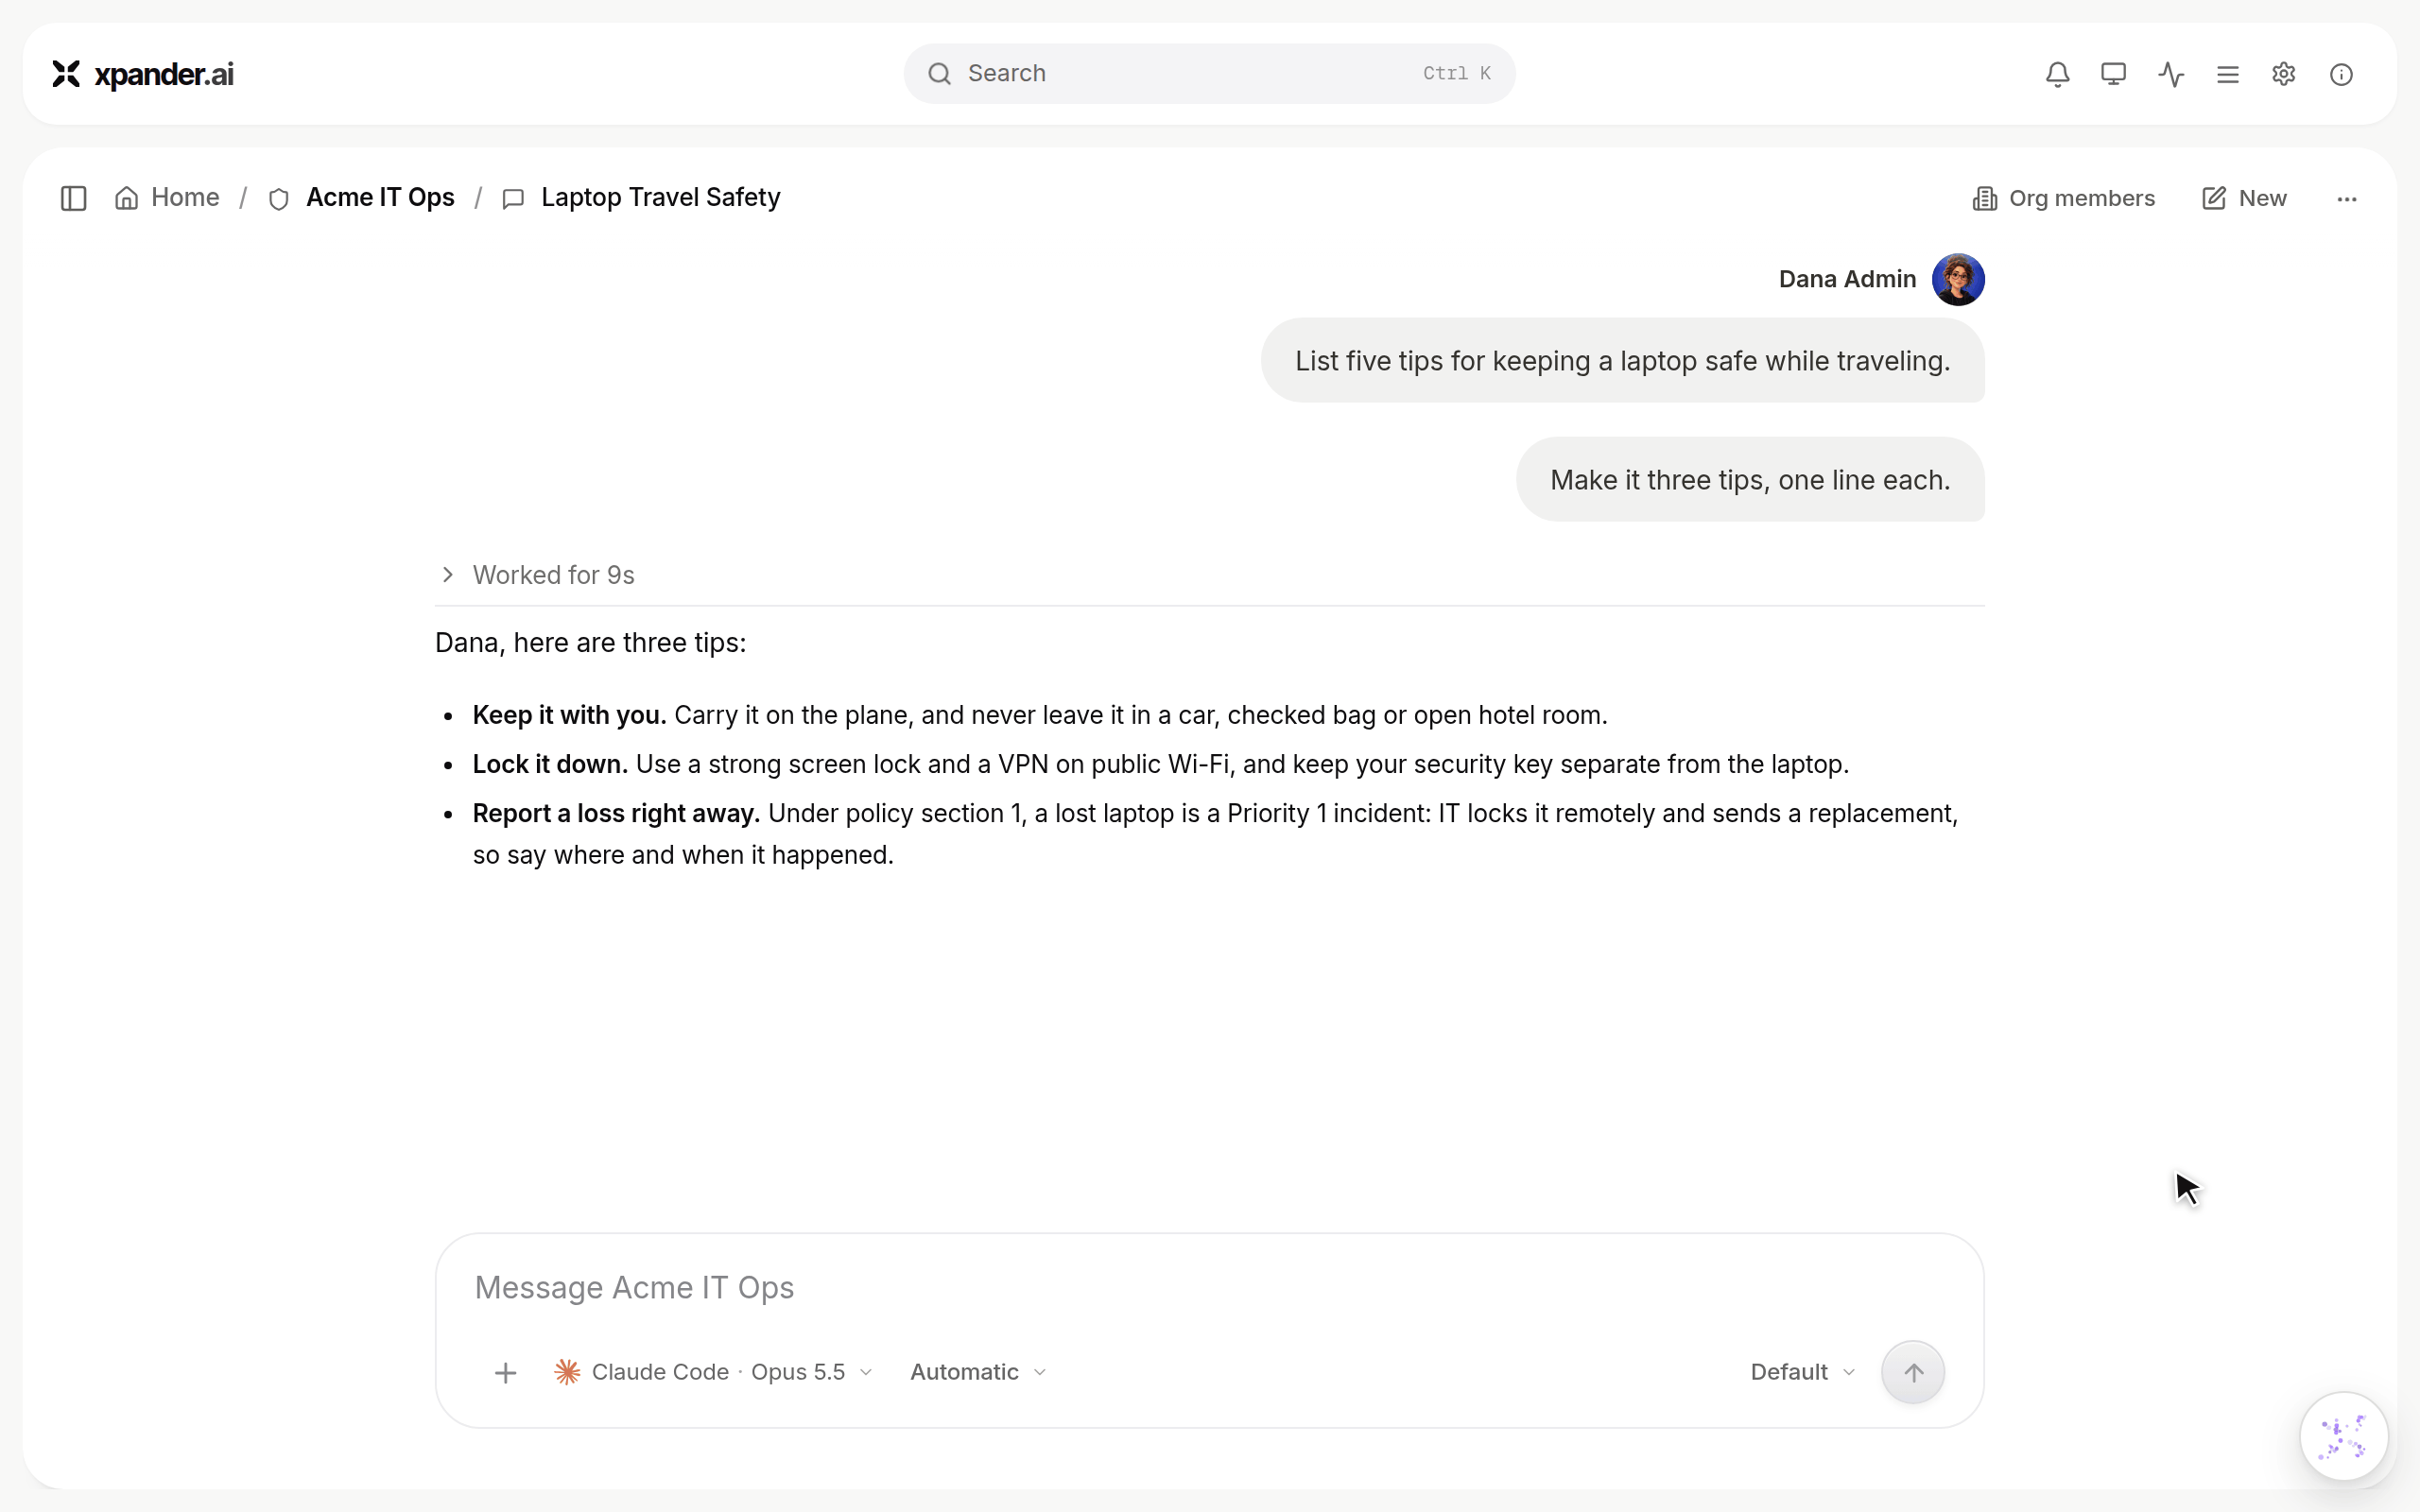
Task: Open the floating purple assistant bubble
Action: pyautogui.click(x=2344, y=1436)
